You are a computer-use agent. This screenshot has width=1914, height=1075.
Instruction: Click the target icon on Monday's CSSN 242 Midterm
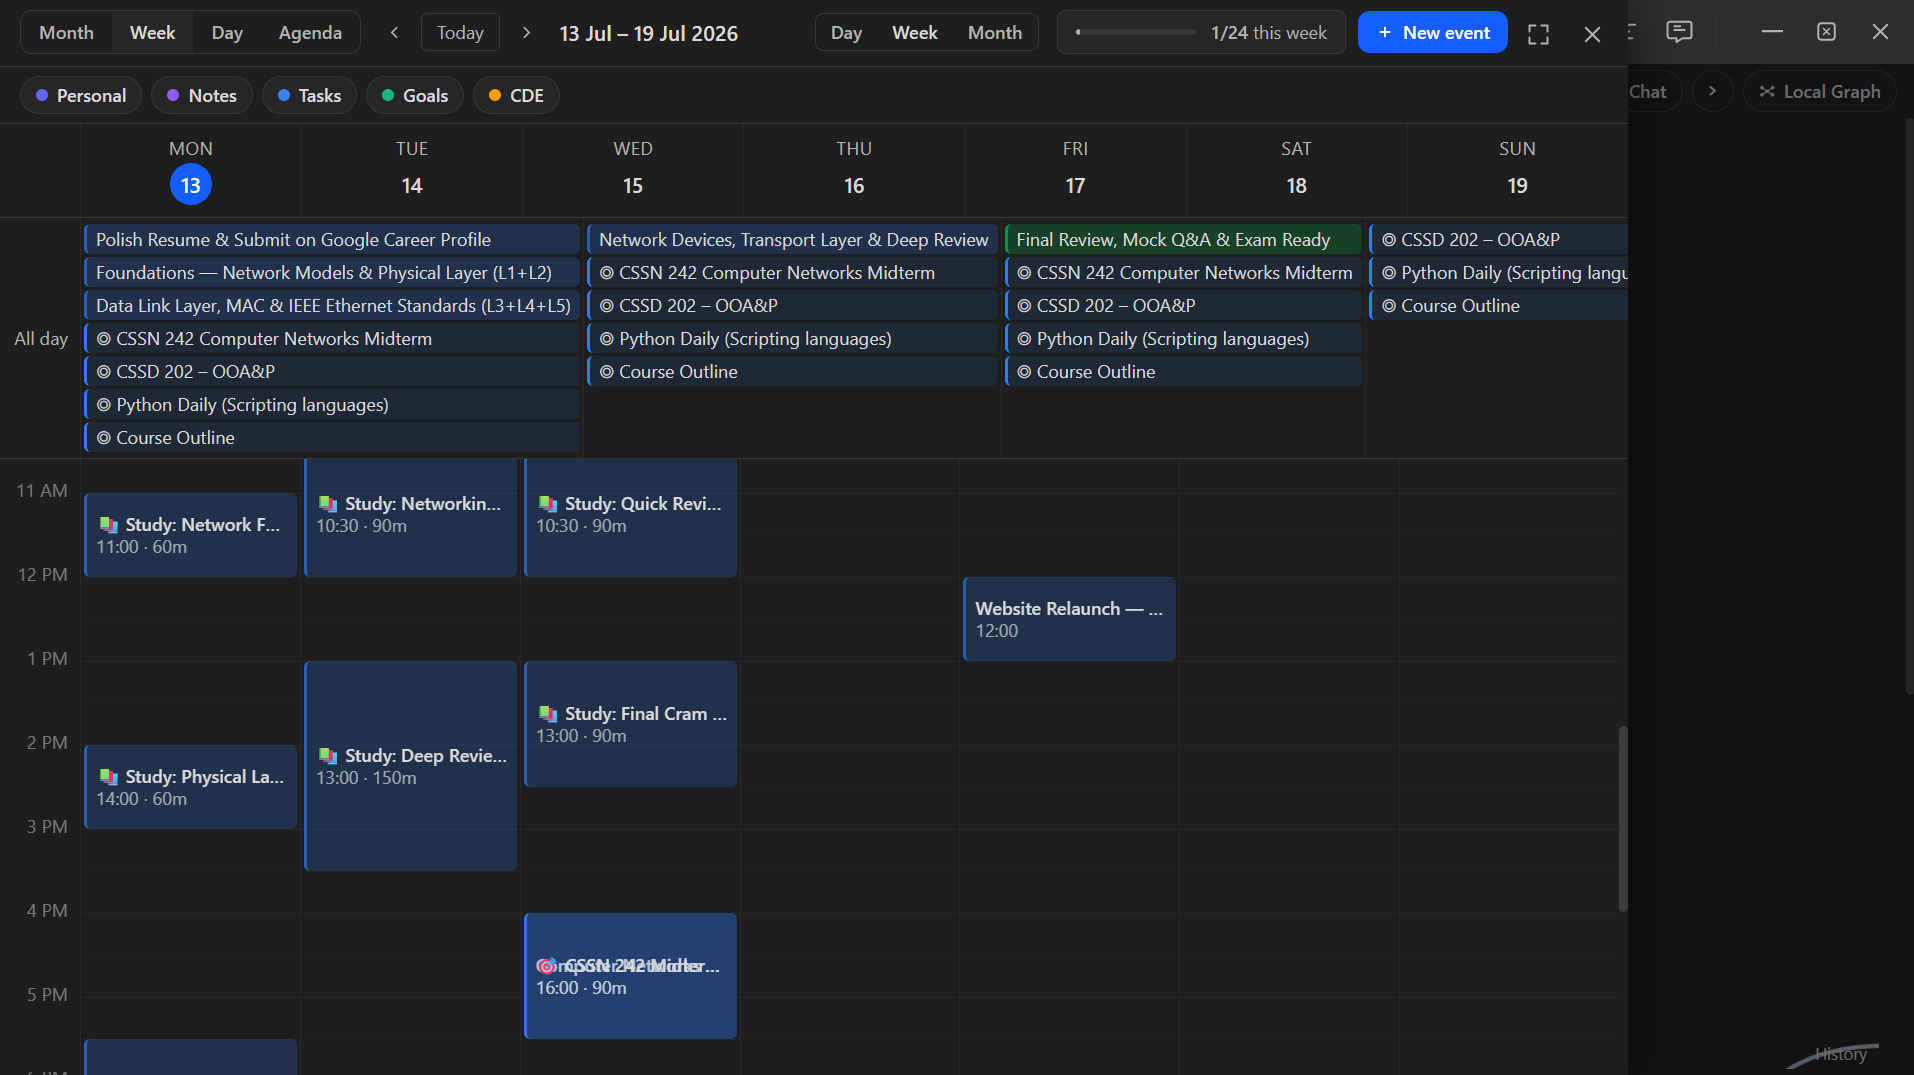coord(104,339)
